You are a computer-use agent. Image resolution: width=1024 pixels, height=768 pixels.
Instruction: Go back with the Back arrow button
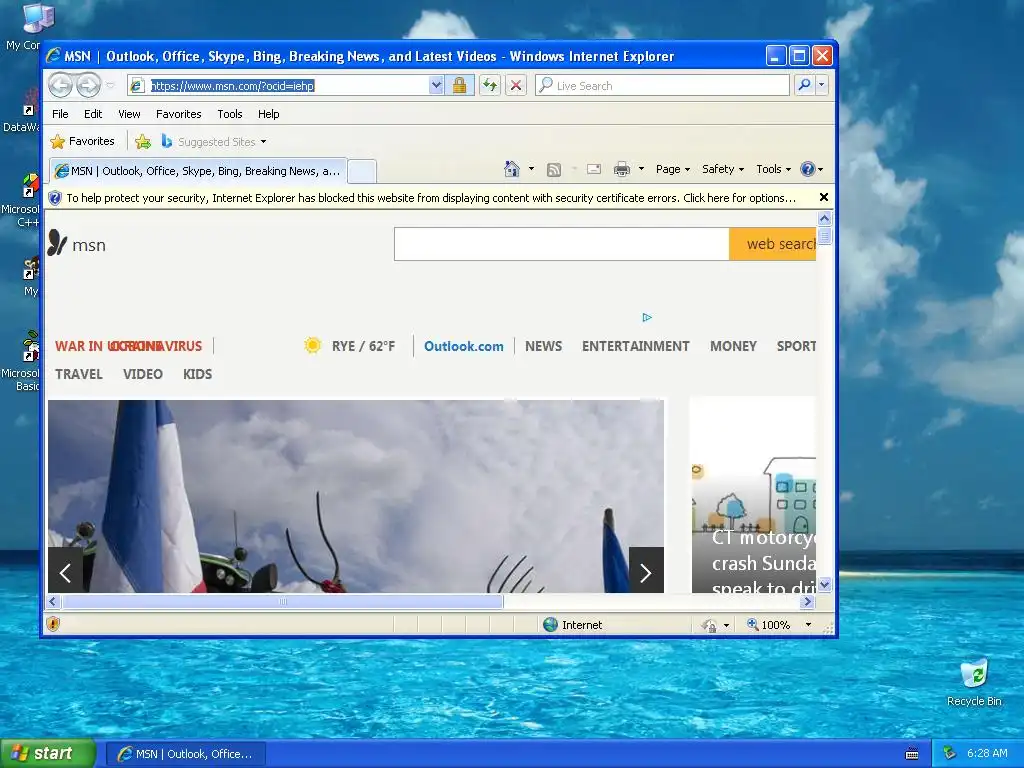click(x=60, y=85)
